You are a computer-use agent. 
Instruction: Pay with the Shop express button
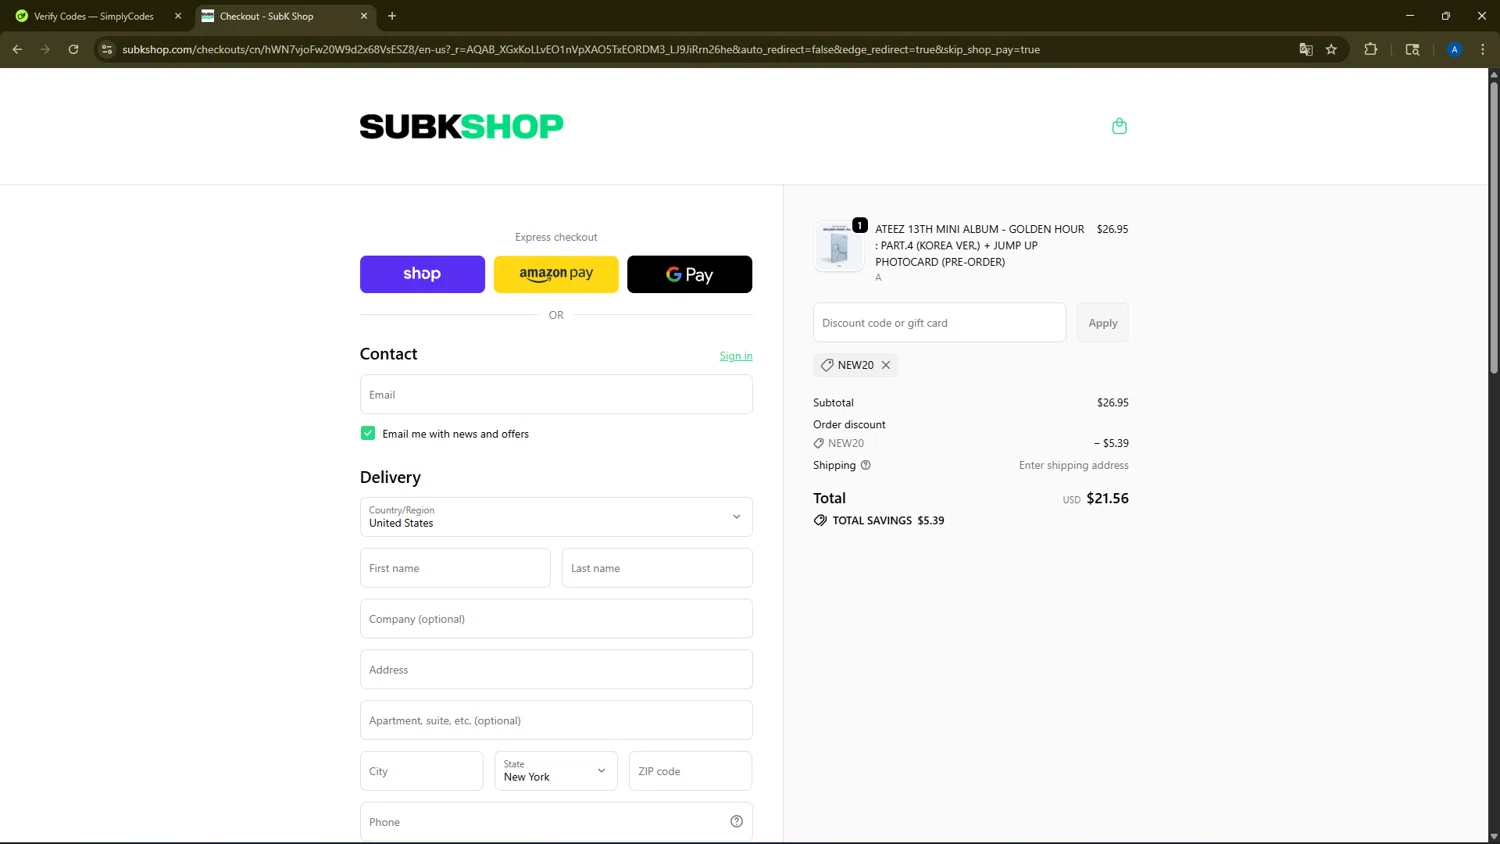pos(422,274)
